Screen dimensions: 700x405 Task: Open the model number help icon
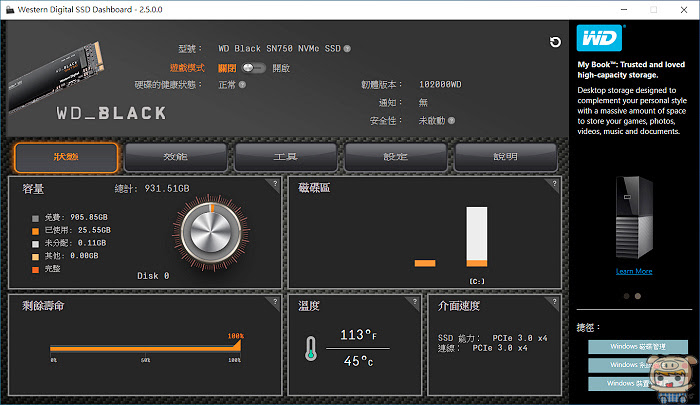click(347, 48)
